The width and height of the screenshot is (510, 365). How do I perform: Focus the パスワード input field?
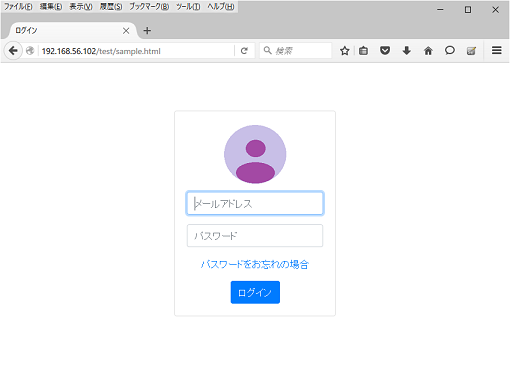(x=255, y=236)
